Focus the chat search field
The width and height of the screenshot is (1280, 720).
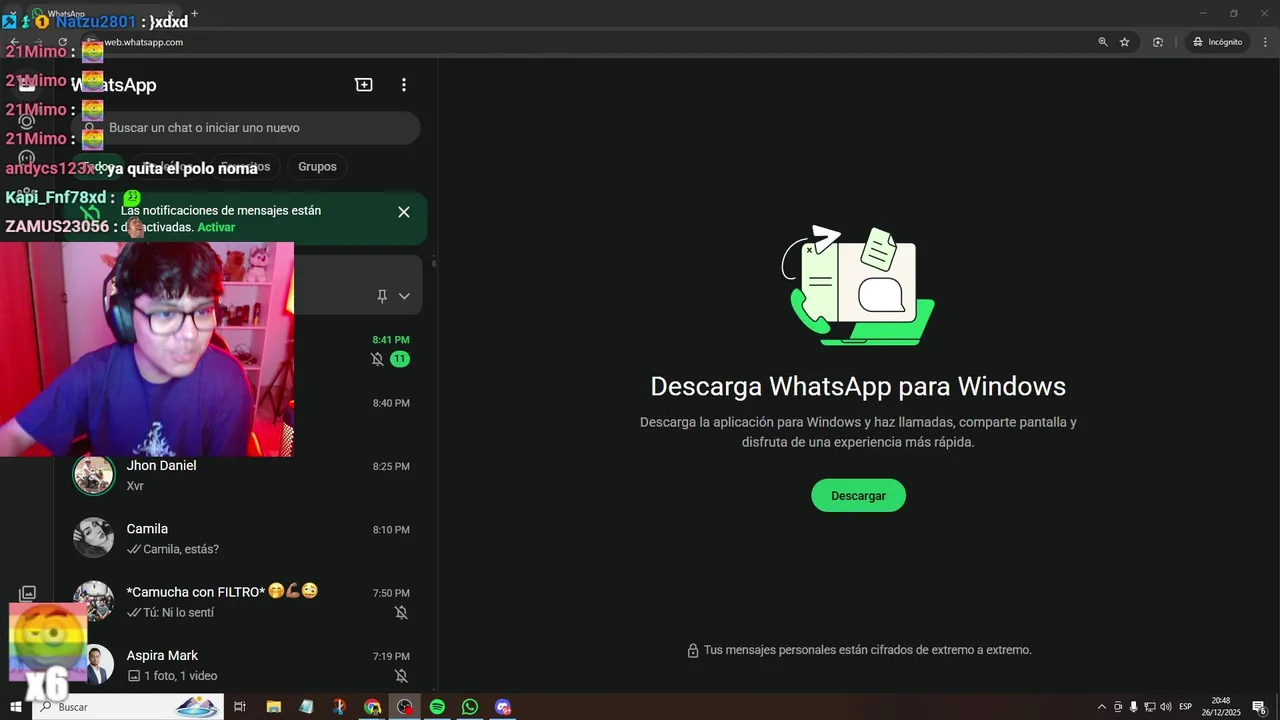tap(245, 128)
